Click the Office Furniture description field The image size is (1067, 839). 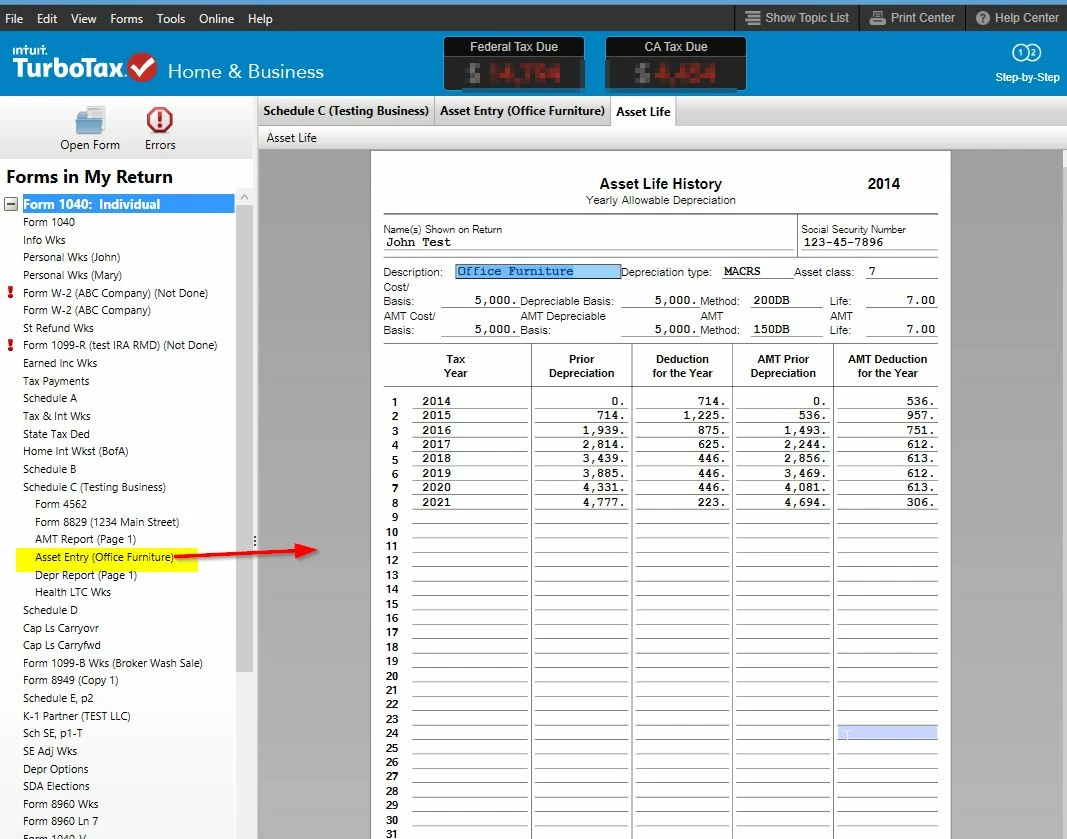(538, 272)
